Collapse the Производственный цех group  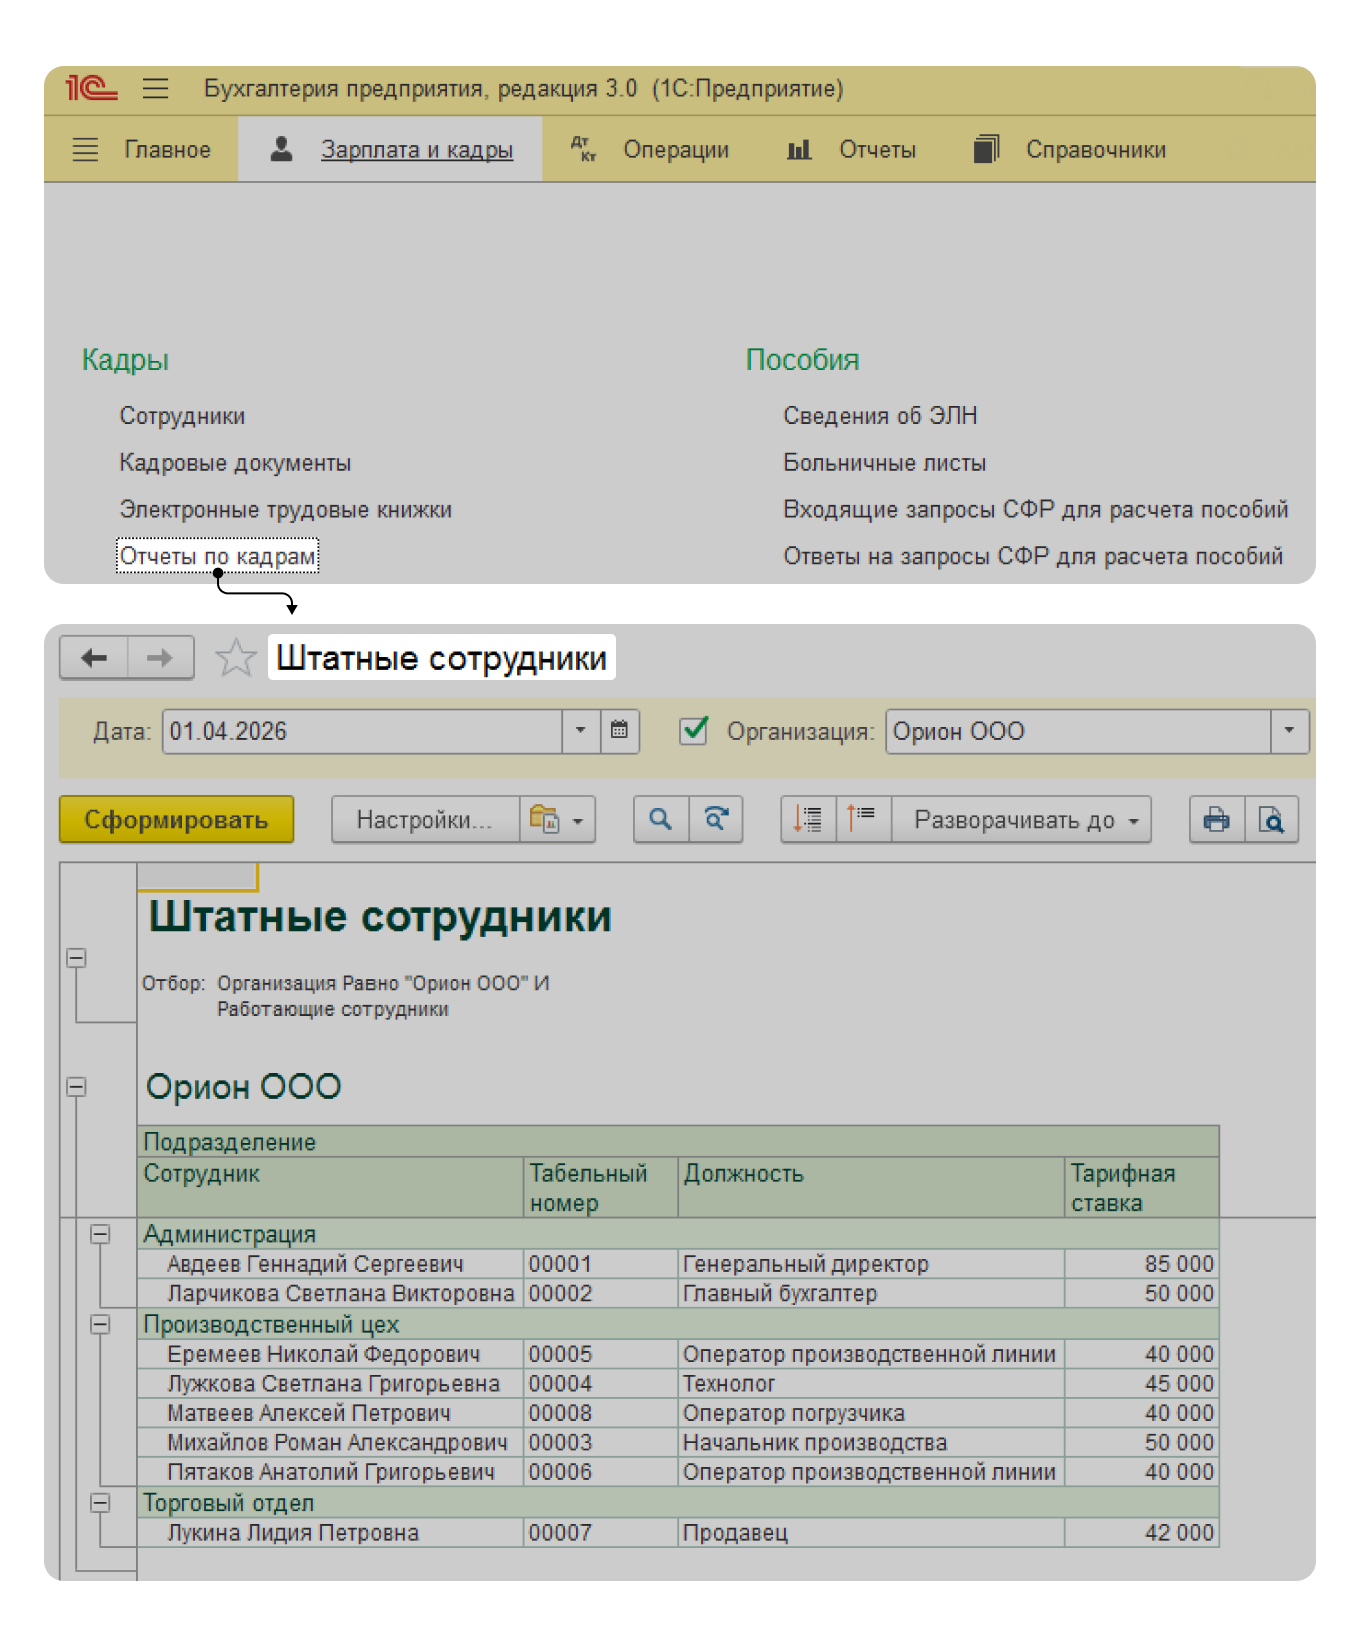(x=100, y=1324)
